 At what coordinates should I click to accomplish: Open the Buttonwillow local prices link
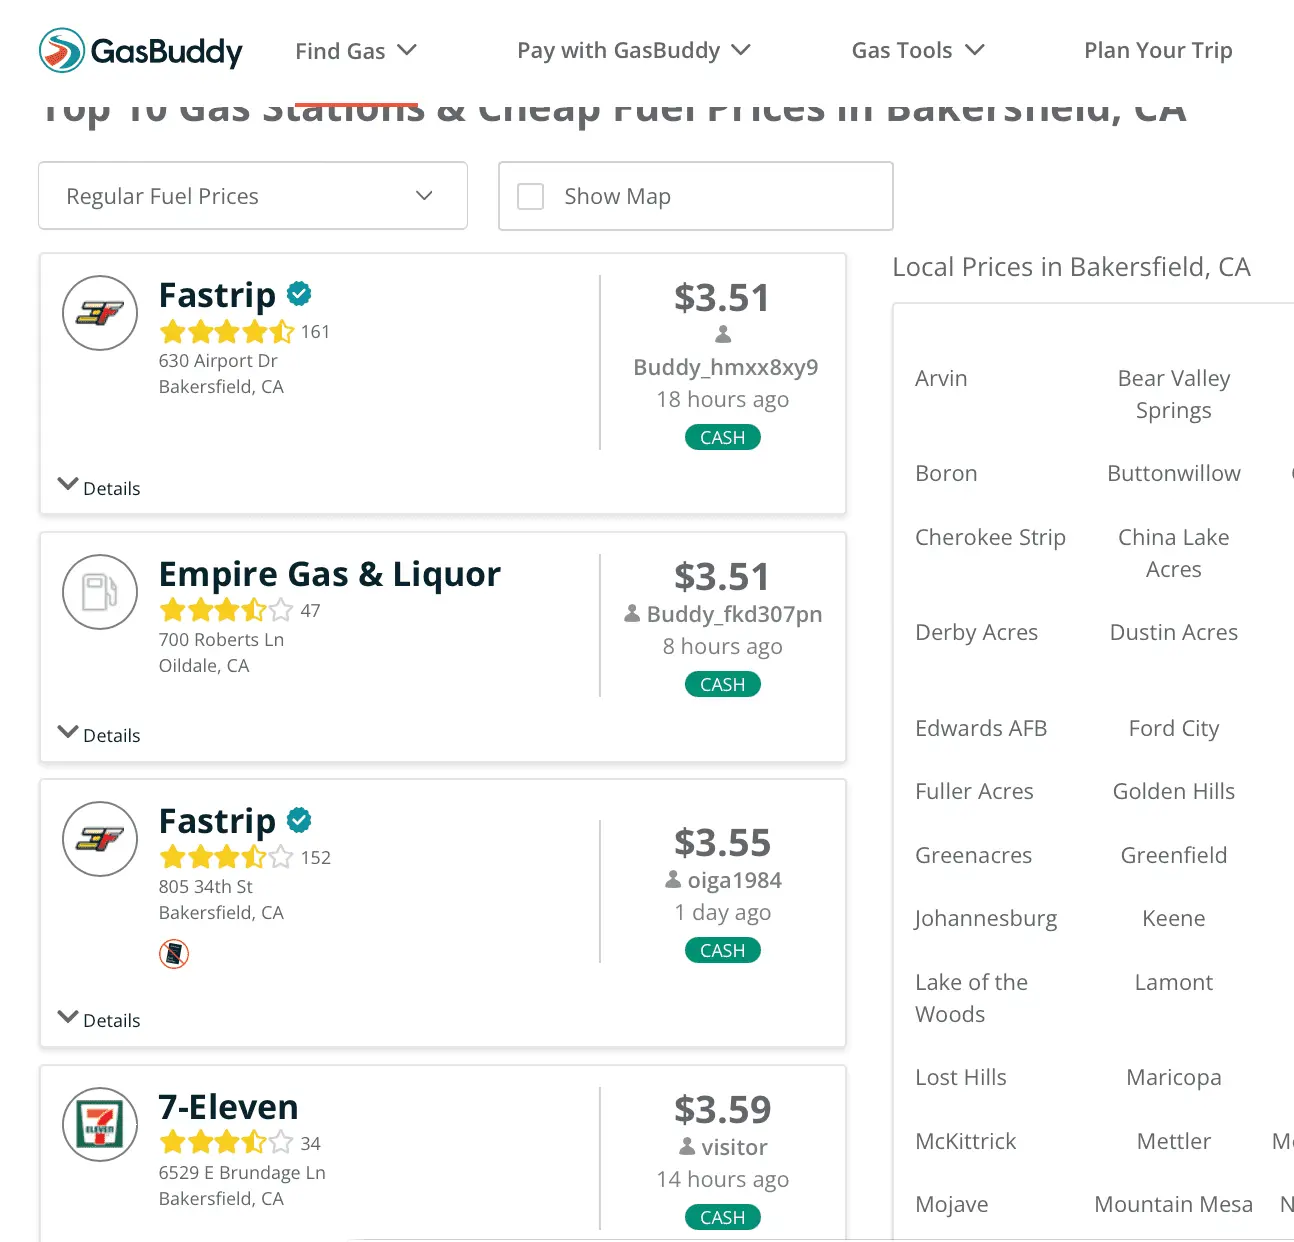[1173, 474]
